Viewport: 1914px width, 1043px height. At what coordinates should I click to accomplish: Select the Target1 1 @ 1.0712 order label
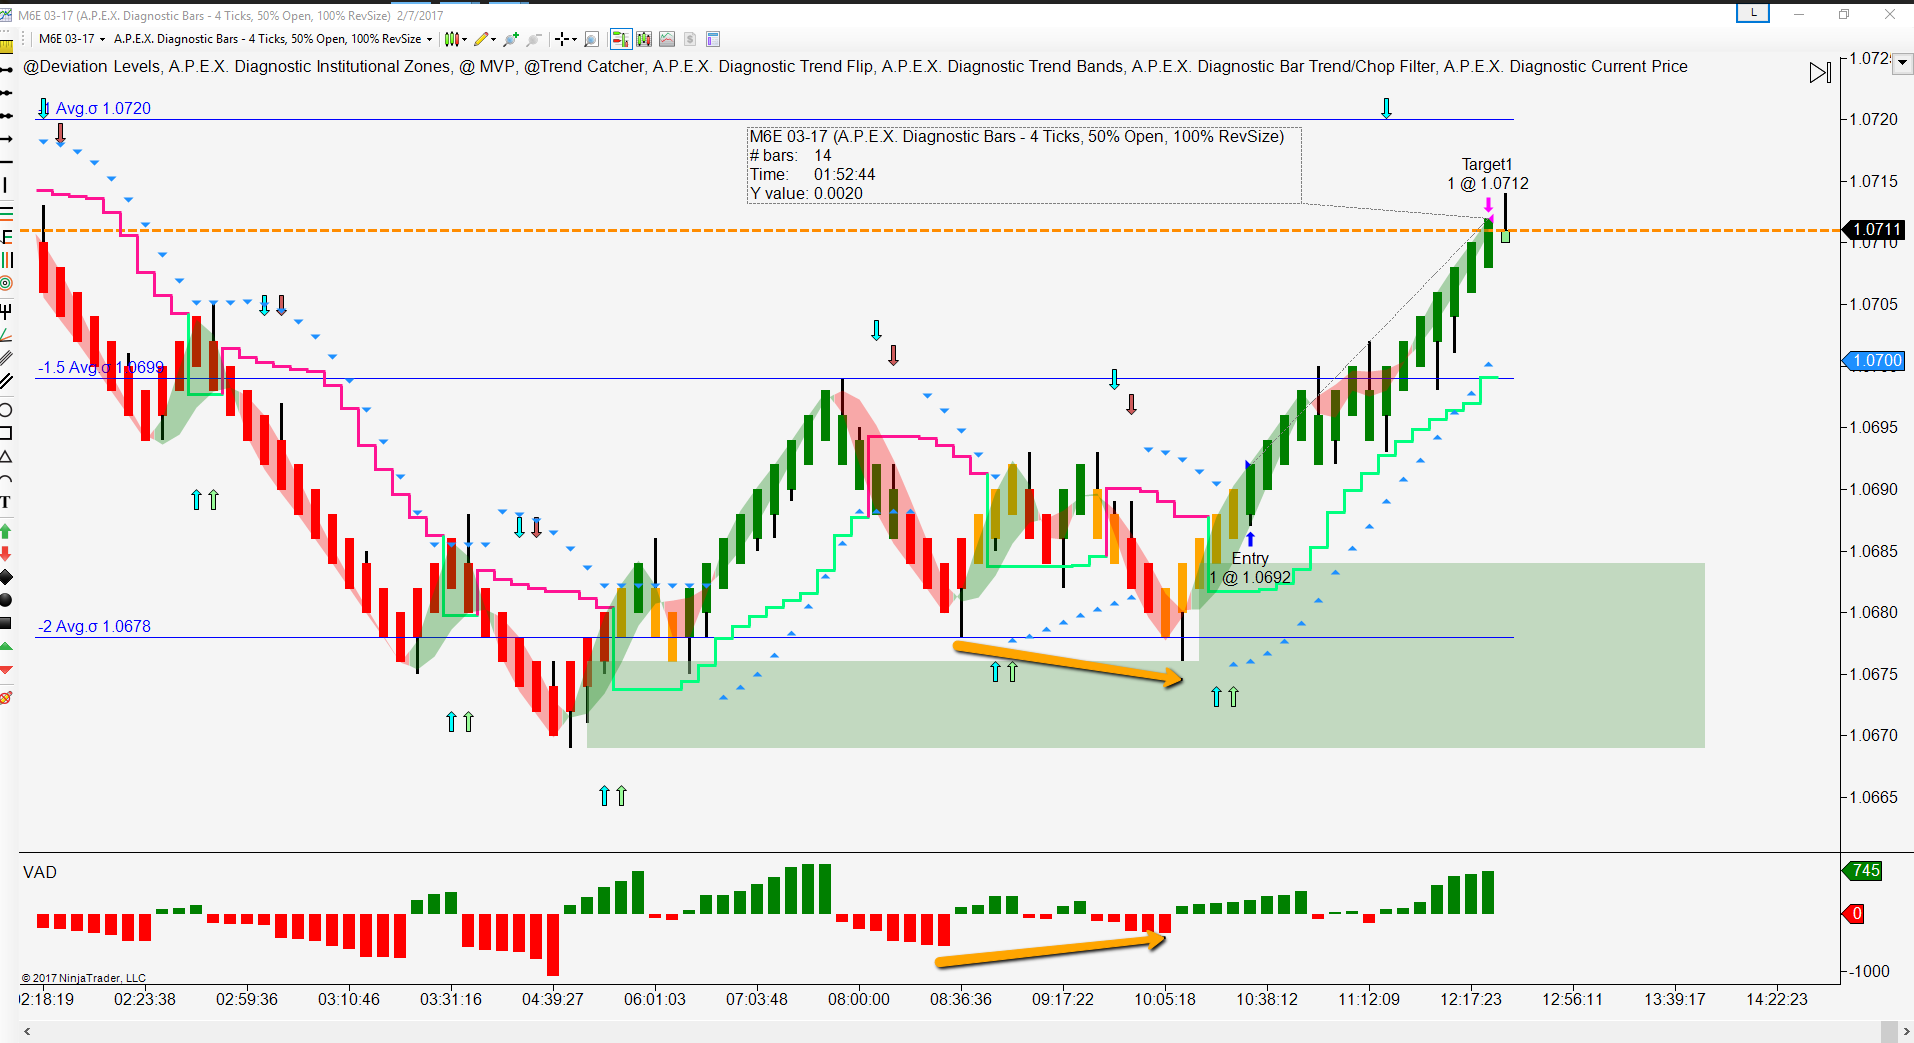click(1487, 174)
